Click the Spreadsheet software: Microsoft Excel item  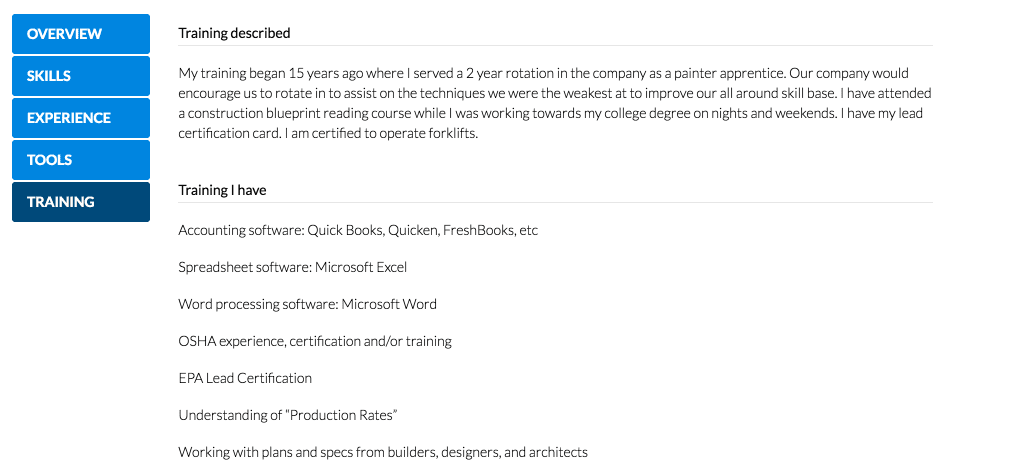click(x=293, y=267)
